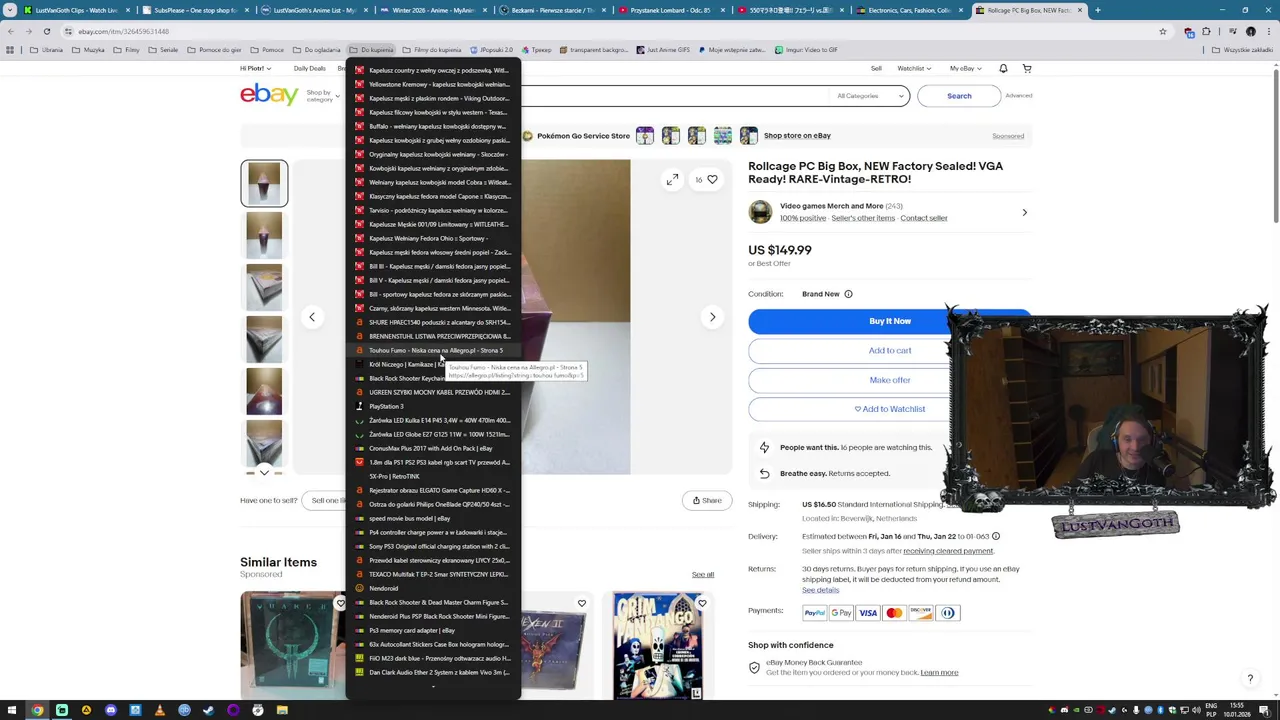Image resolution: width=1280 pixels, height=720 pixels.
Task: Open the Touhou Fumo Allegro bookmark
Action: (433, 351)
